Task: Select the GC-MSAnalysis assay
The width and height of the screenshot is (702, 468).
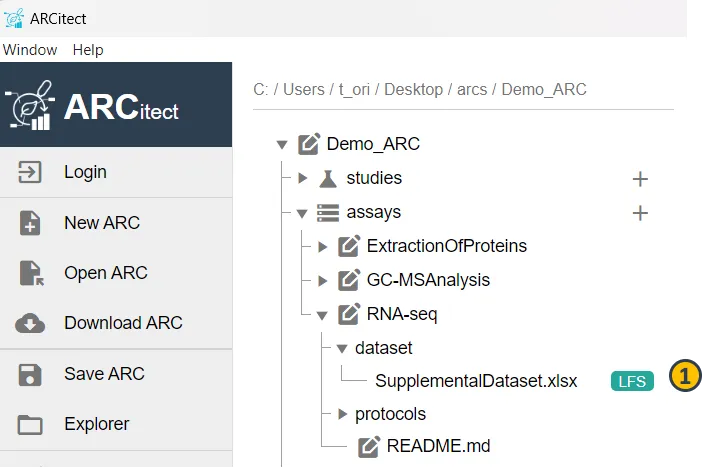Action: click(428, 280)
